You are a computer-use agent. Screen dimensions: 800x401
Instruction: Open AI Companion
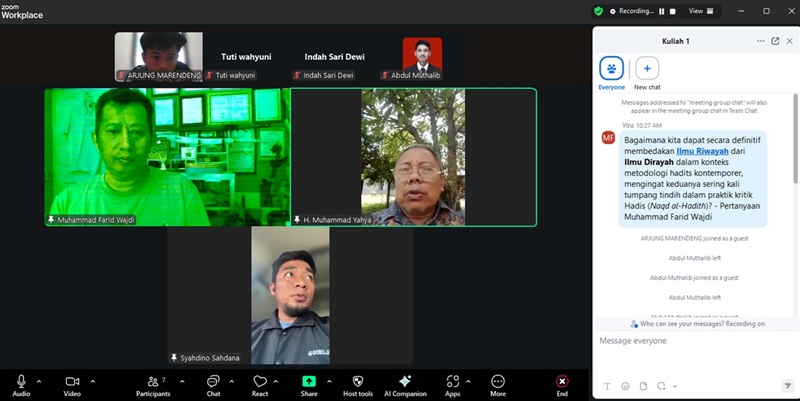coord(405,386)
